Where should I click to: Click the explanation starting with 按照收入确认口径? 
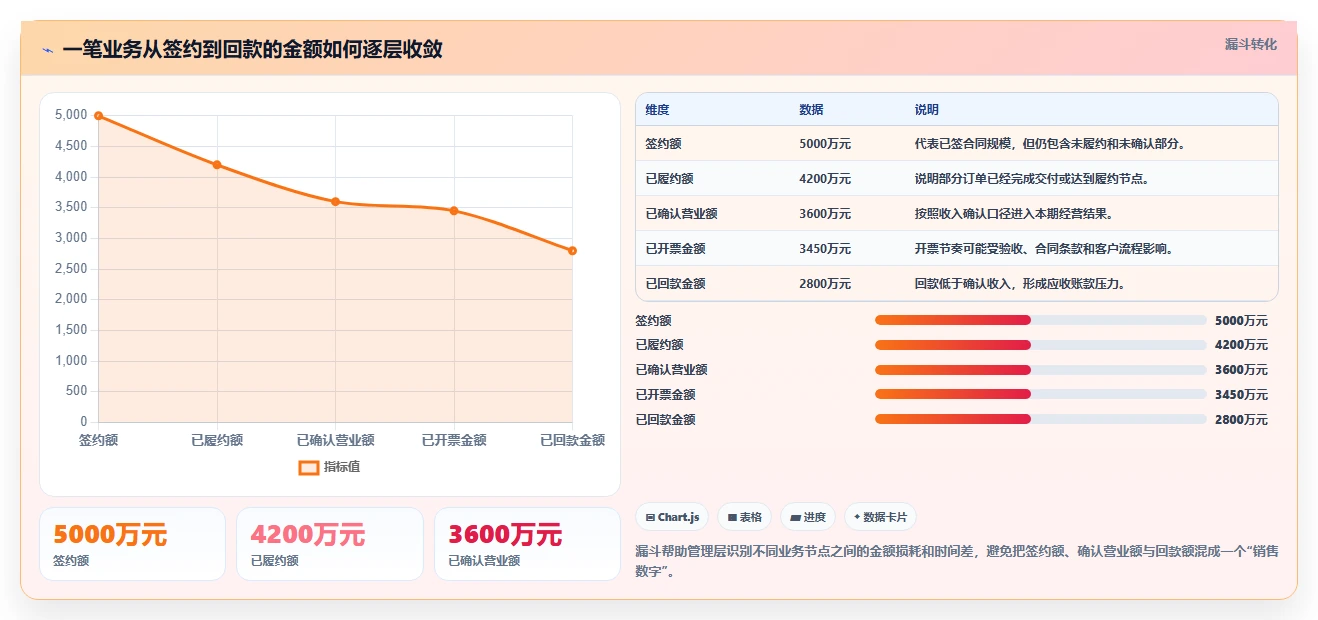[x=1014, y=214]
